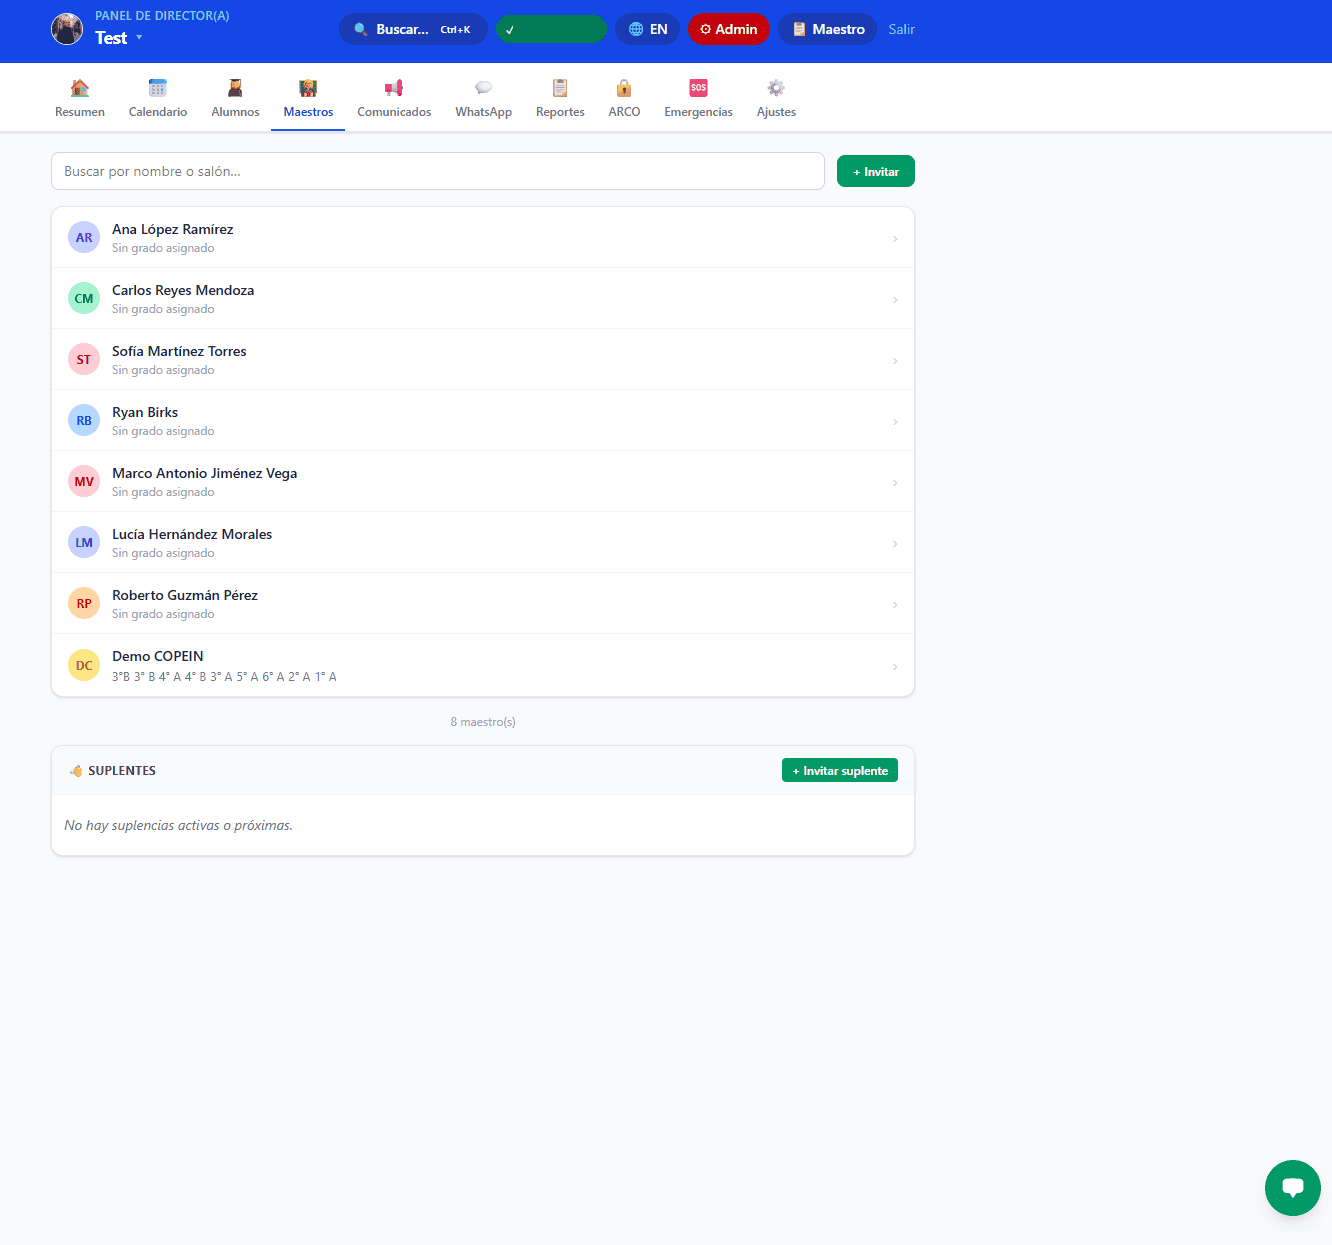Open the WhatsApp speech bubble icon

tap(484, 88)
